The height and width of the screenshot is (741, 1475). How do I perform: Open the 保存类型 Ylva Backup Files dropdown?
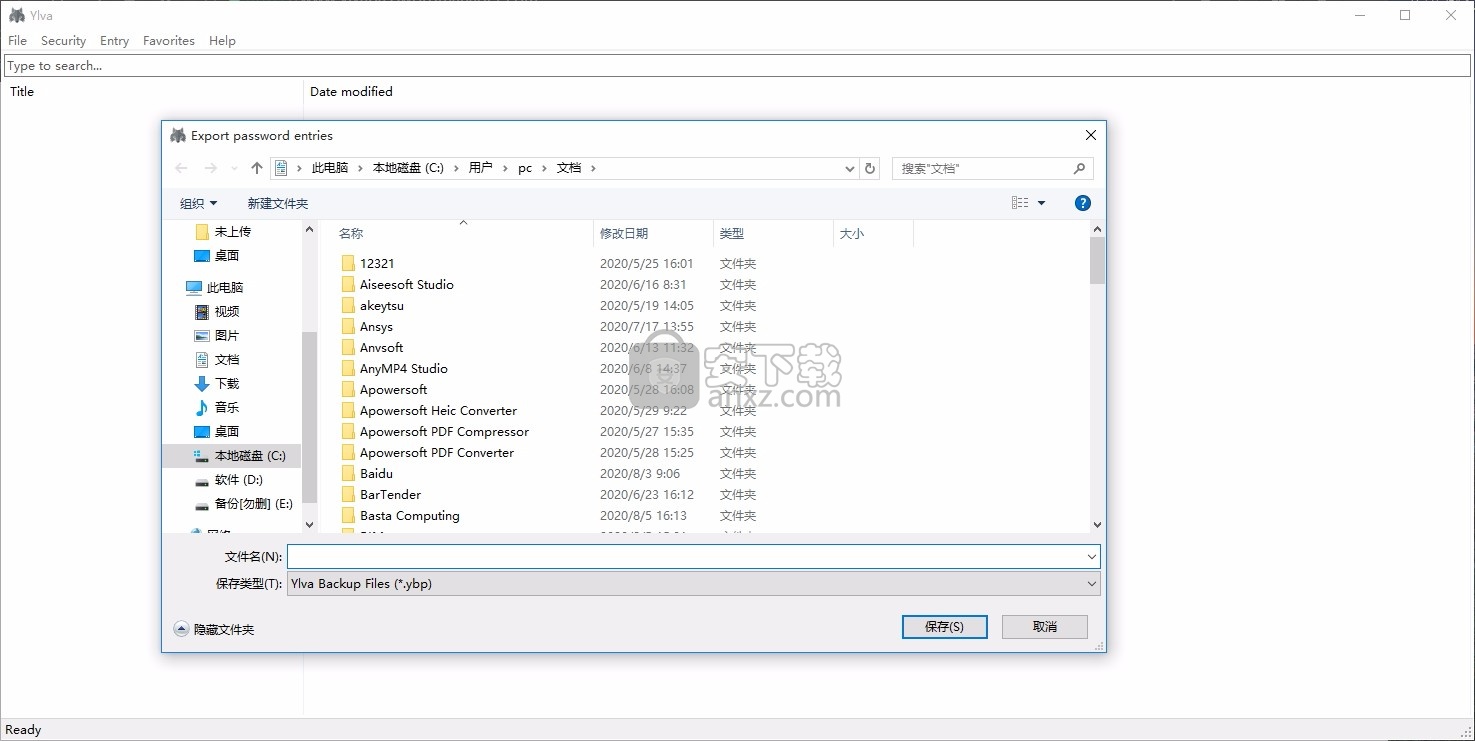(694, 583)
